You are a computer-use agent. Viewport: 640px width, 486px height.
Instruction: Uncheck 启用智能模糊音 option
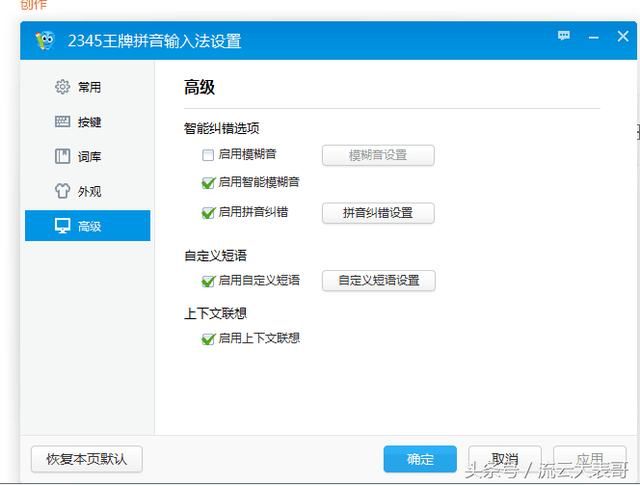(x=208, y=183)
